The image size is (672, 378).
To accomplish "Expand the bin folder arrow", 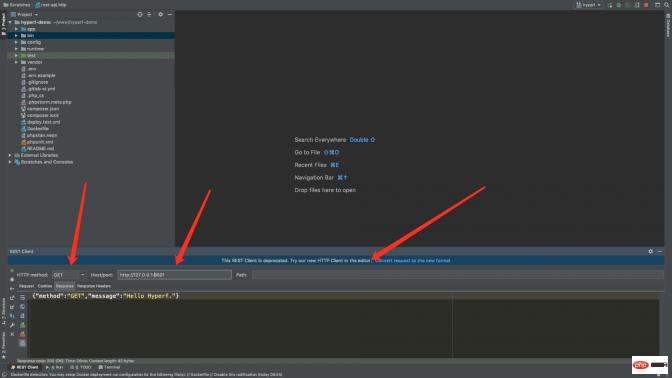I will [16, 36].
